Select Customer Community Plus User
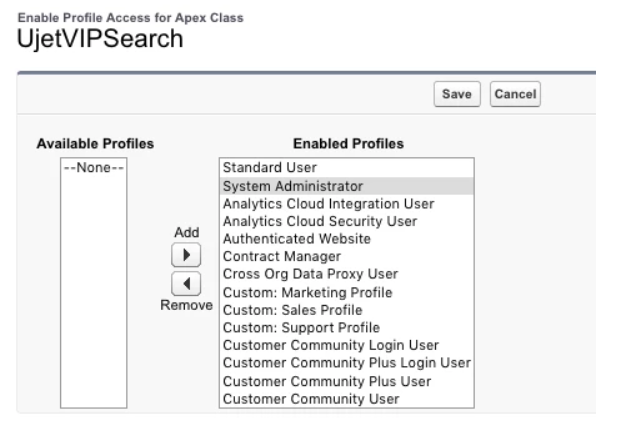Viewport: 622px width, 432px height. 326,381
